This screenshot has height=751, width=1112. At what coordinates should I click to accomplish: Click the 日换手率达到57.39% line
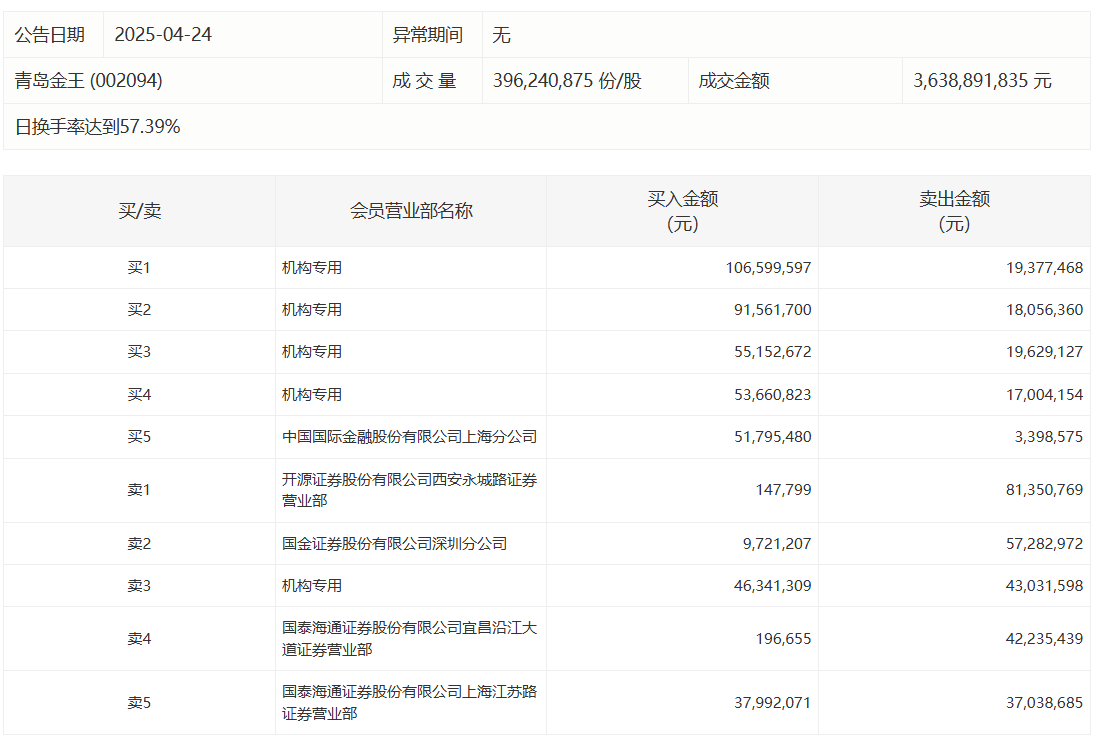click(x=98, y=127)
